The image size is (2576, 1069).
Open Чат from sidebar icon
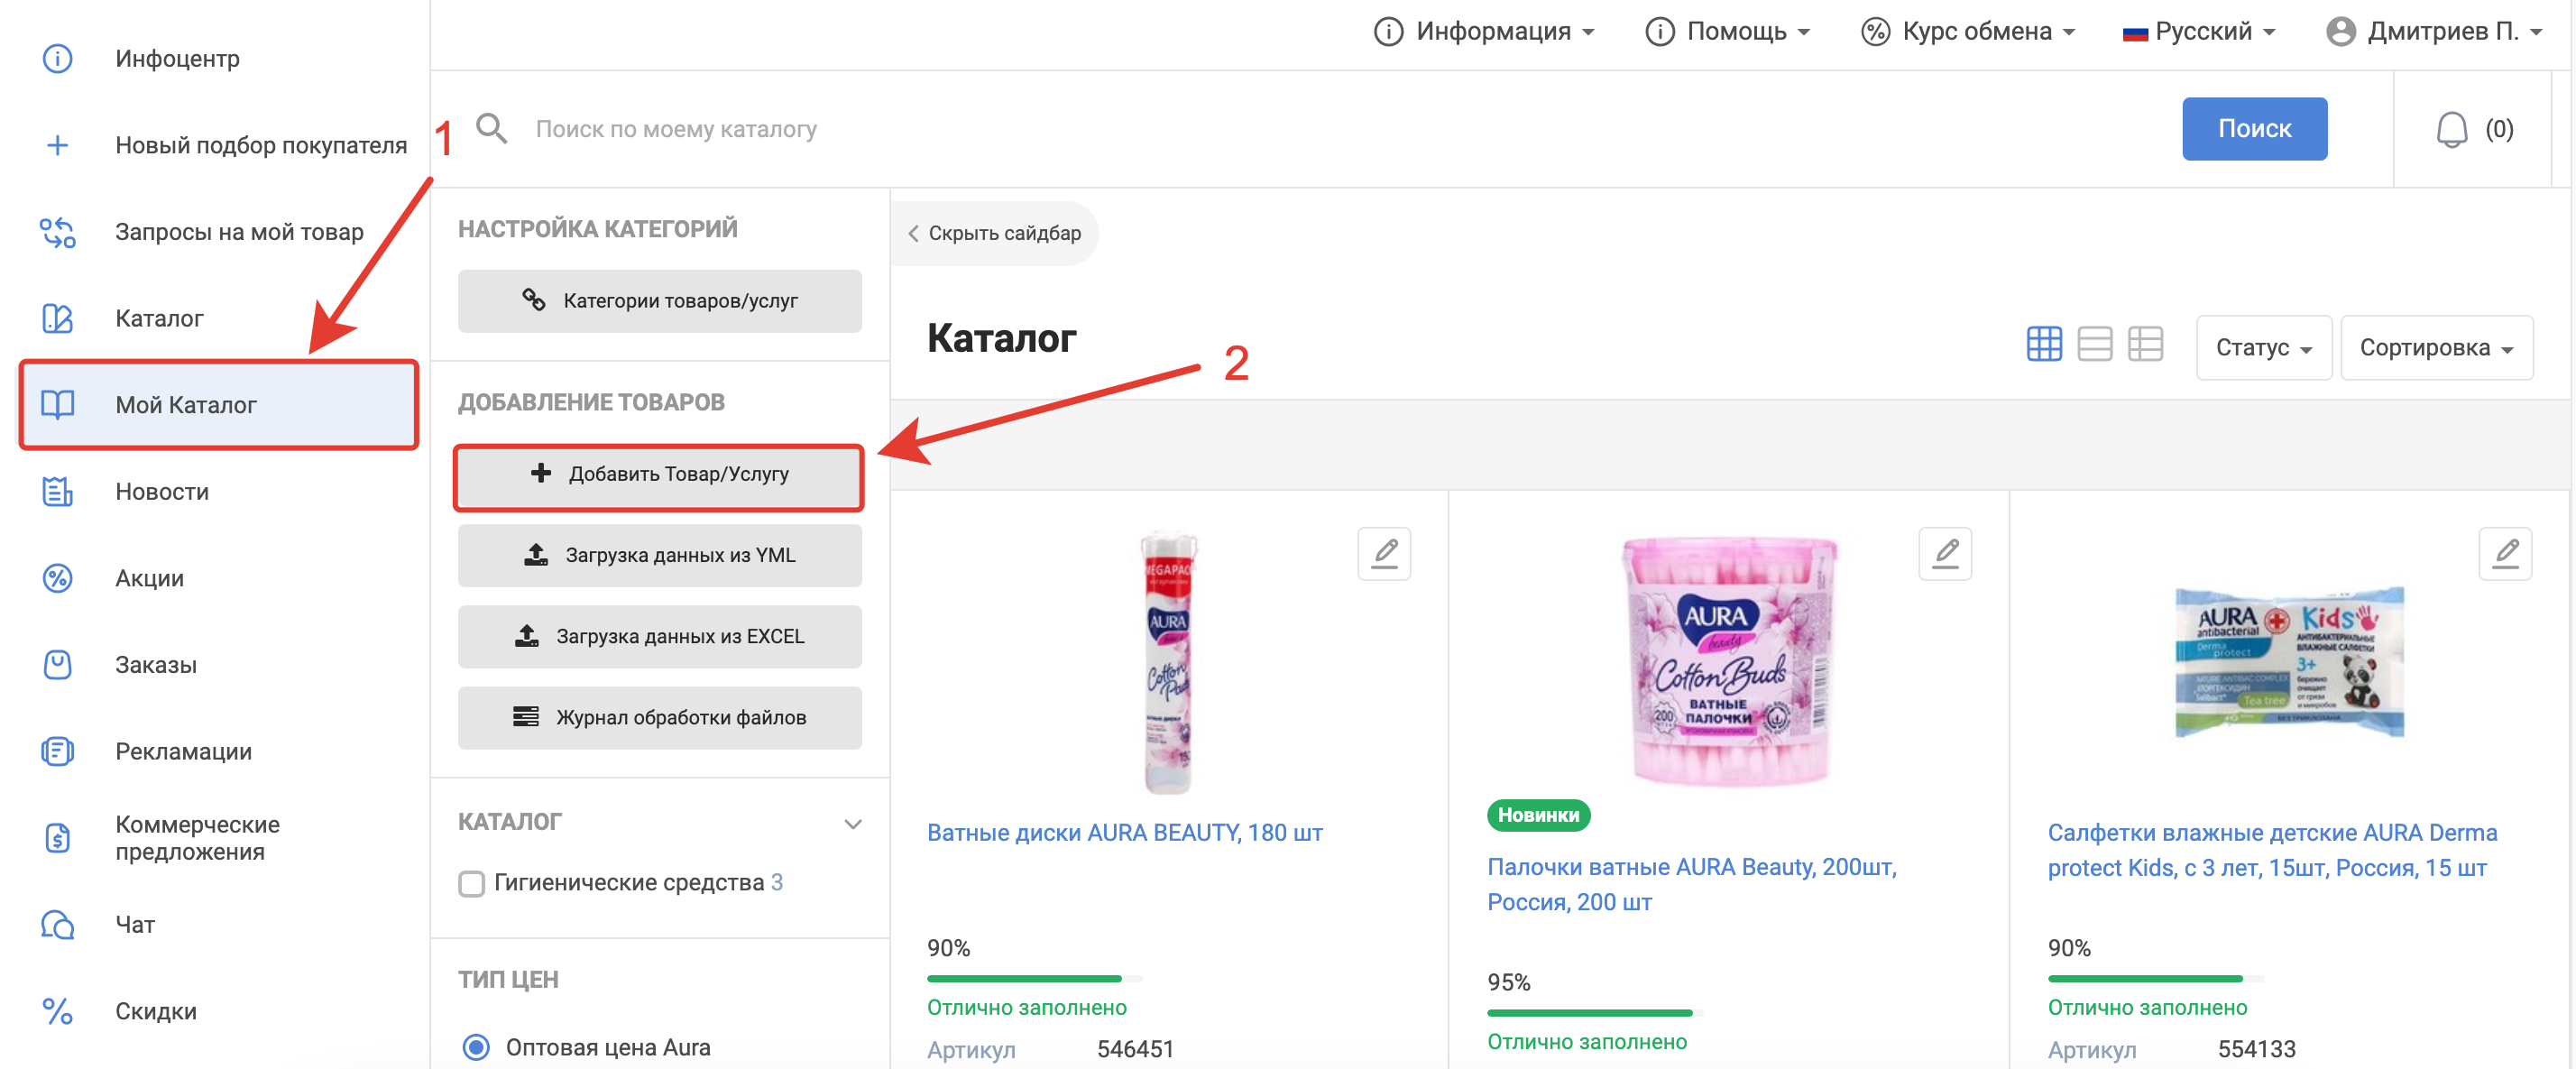[x=58, y=924]
